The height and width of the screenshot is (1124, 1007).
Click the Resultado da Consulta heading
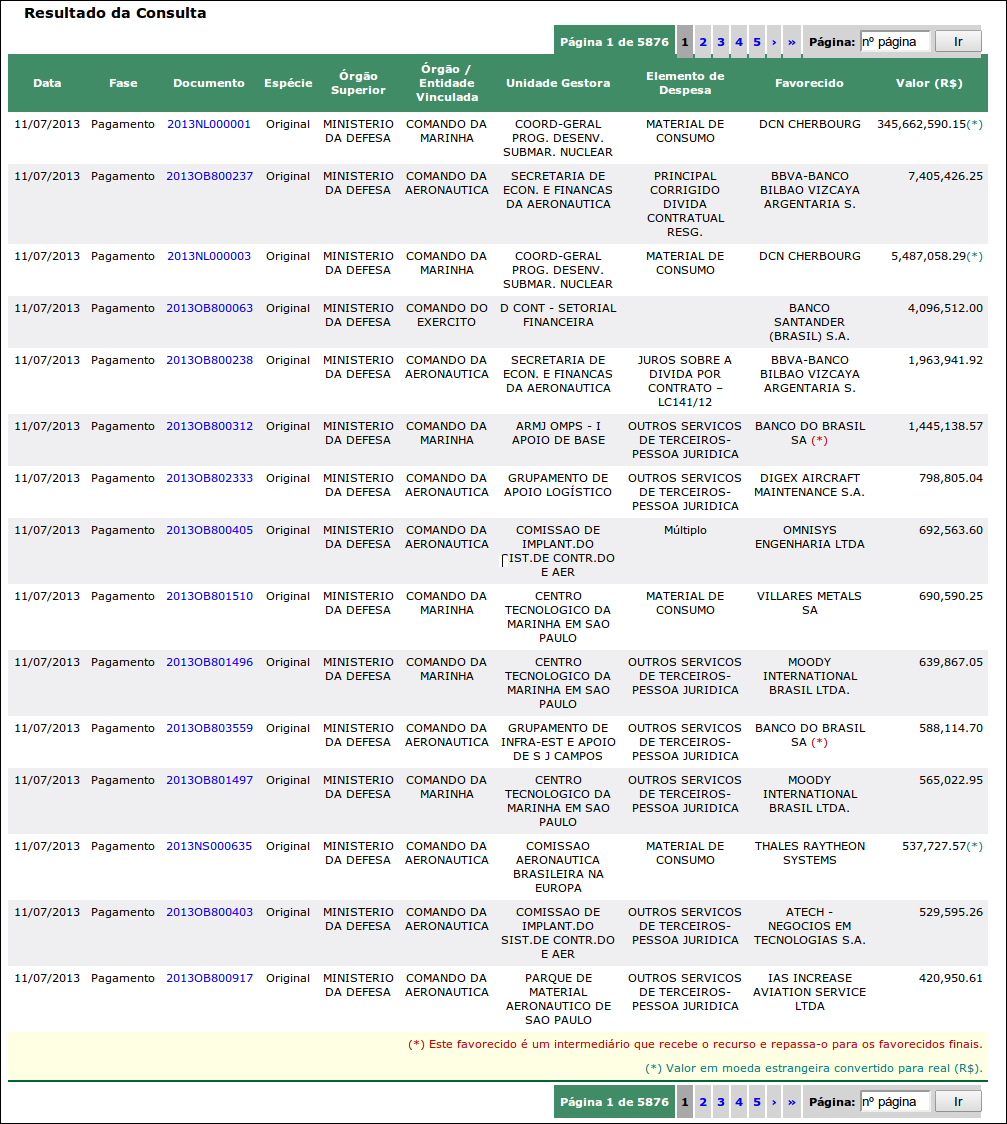tap(115, 13)
